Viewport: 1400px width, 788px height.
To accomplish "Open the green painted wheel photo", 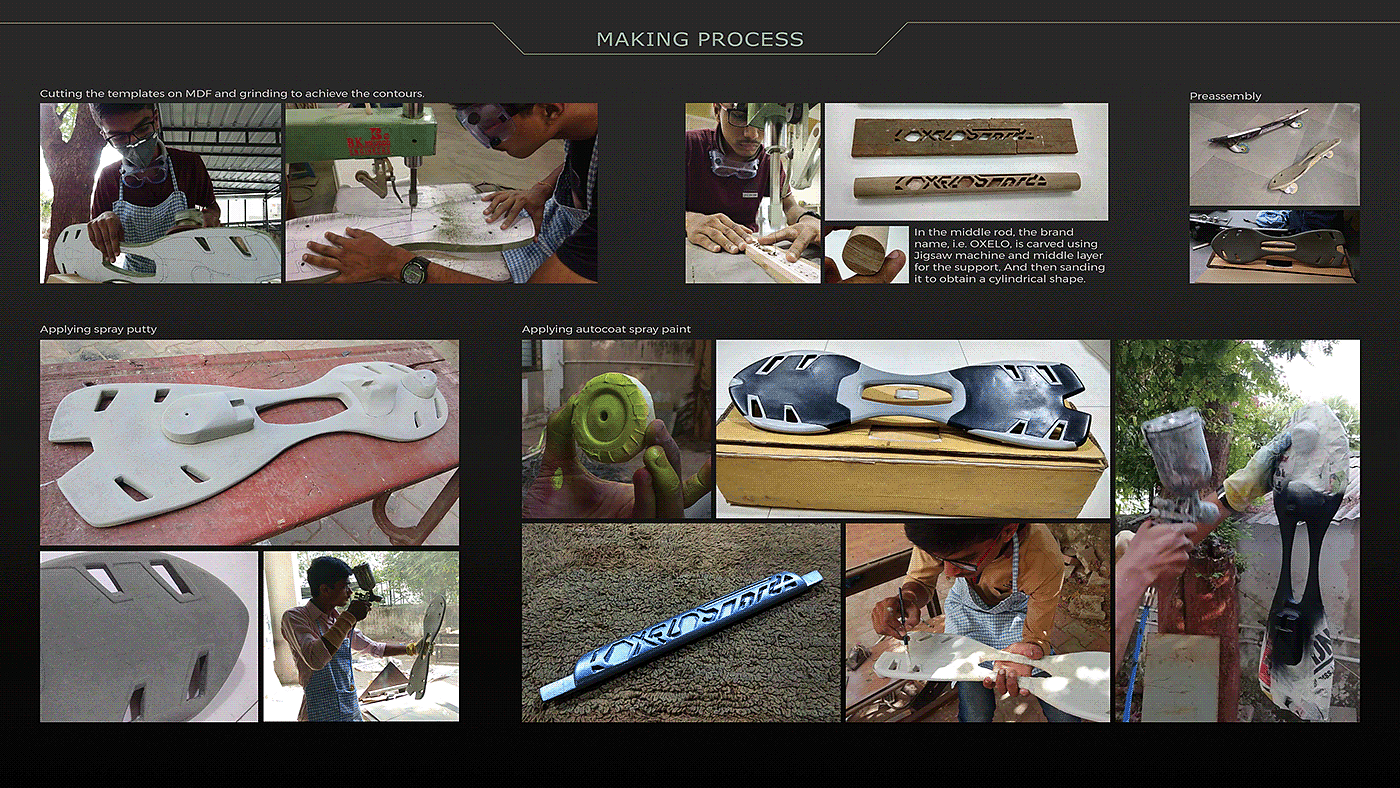I will [617, 429].
